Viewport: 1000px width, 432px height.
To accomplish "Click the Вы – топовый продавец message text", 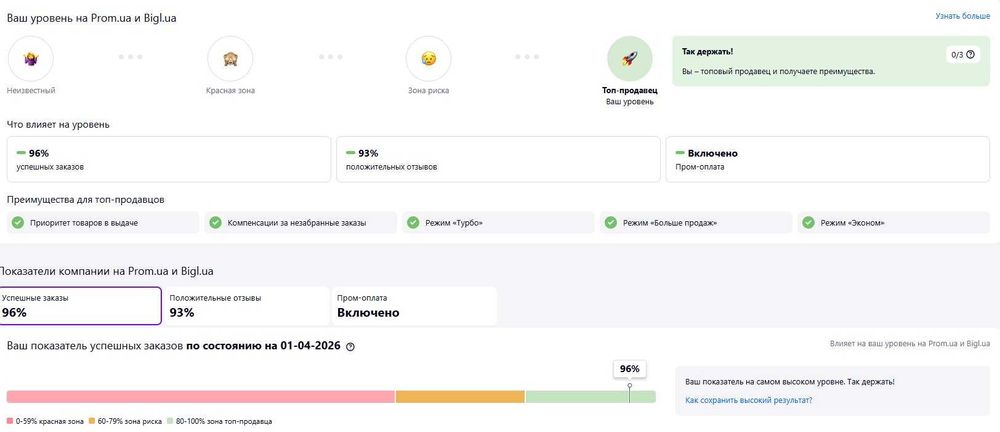I will (x=778, y=72).
